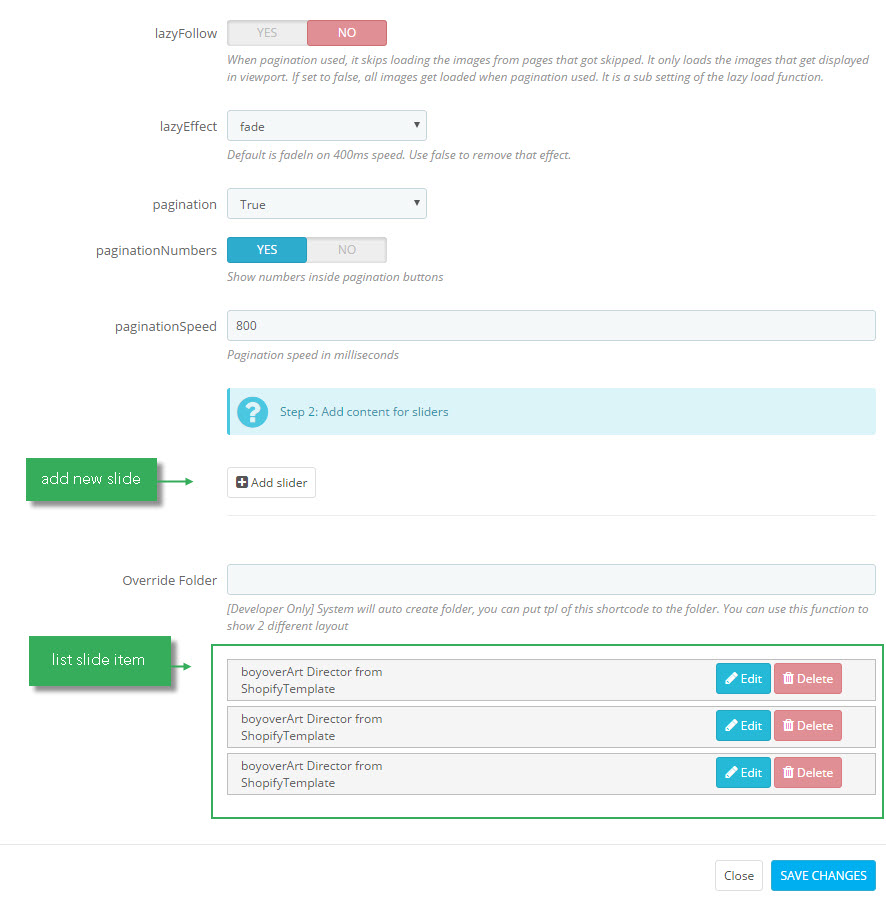Set lazyFollow toggle to YES
This screenshot has width=886, height=902.
tap(267, 33)
